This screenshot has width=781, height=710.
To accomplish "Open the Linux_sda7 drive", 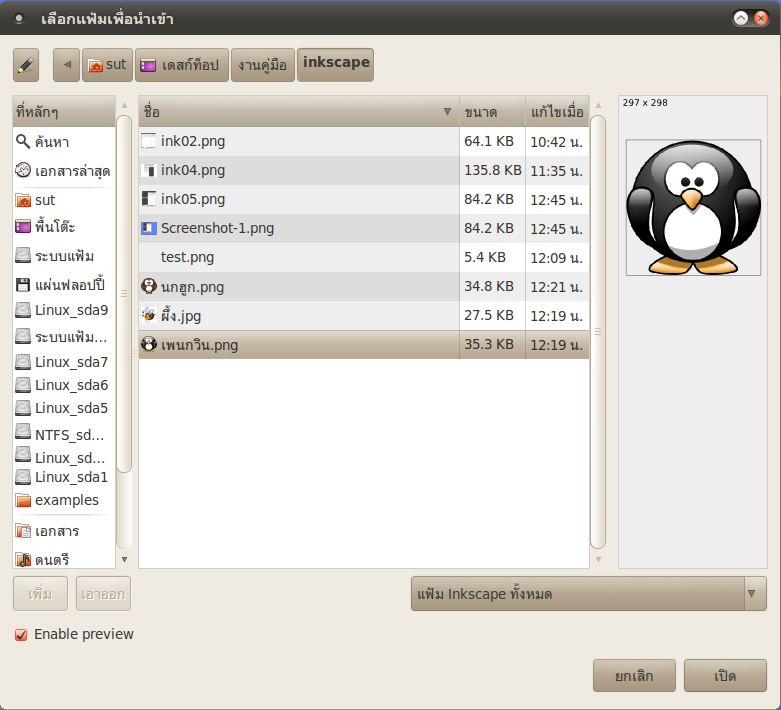I will click(64, 362).
